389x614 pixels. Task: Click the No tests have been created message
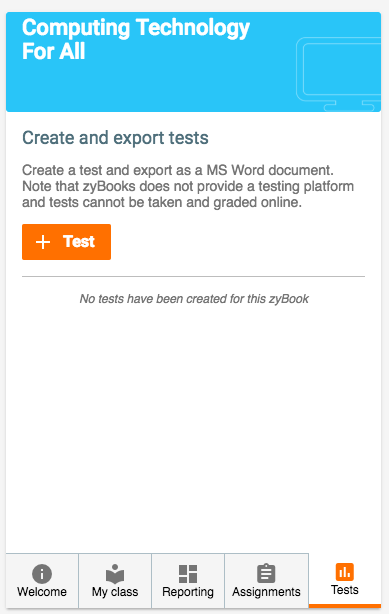[x=194, y=299]
